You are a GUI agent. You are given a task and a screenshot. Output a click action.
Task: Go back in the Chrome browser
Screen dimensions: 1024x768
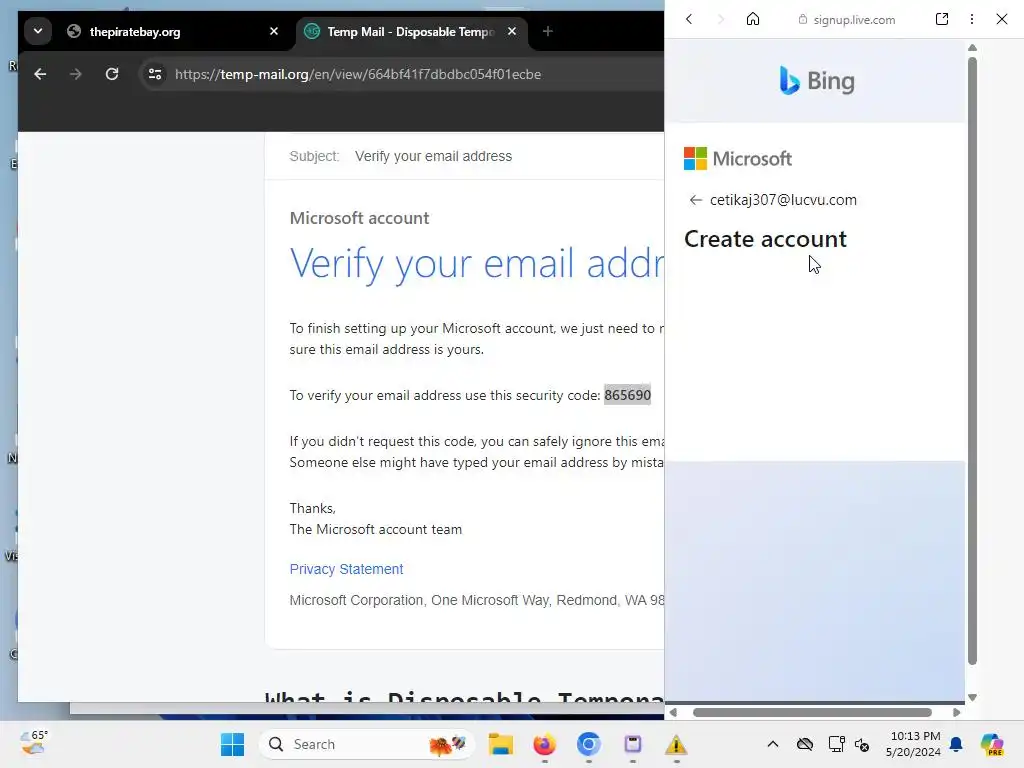point(40,74)
